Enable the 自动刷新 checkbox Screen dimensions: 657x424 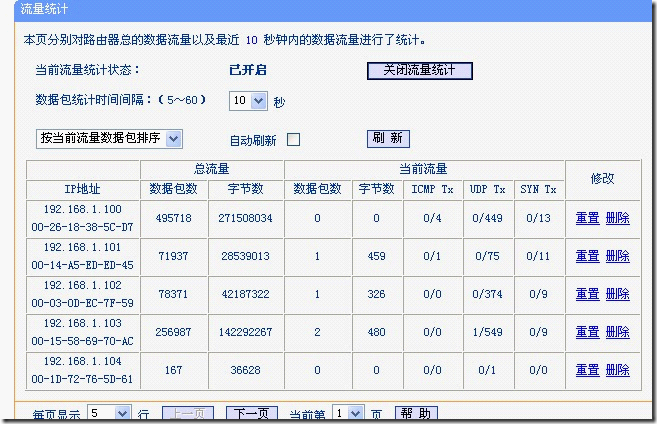[x=293, y=140]
